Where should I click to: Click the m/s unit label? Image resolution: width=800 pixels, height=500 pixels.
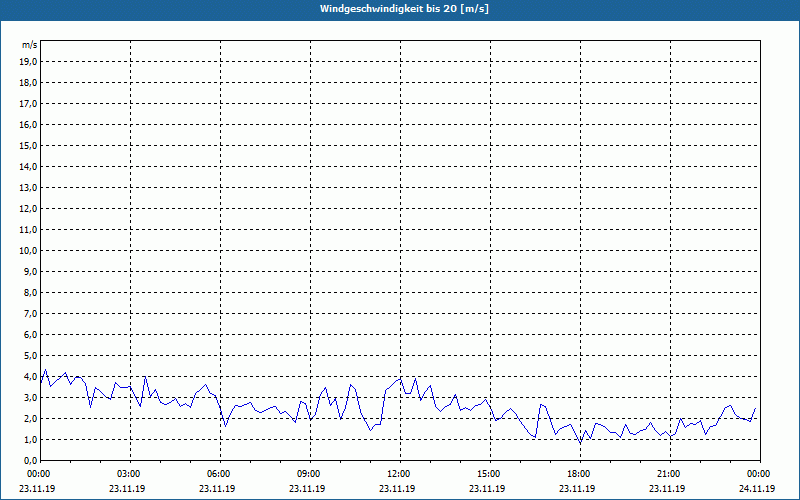point(29,45)
